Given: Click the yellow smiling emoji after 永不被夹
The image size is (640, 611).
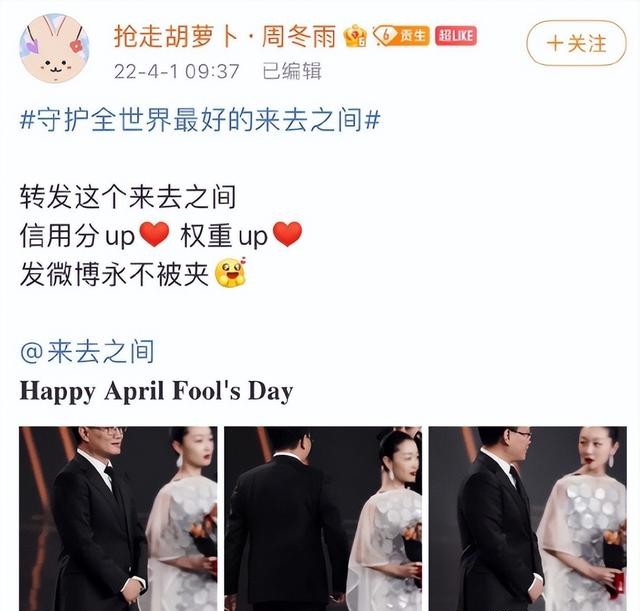Looking at the screenshot, I should pyautogui.click(x=231, y=272).
